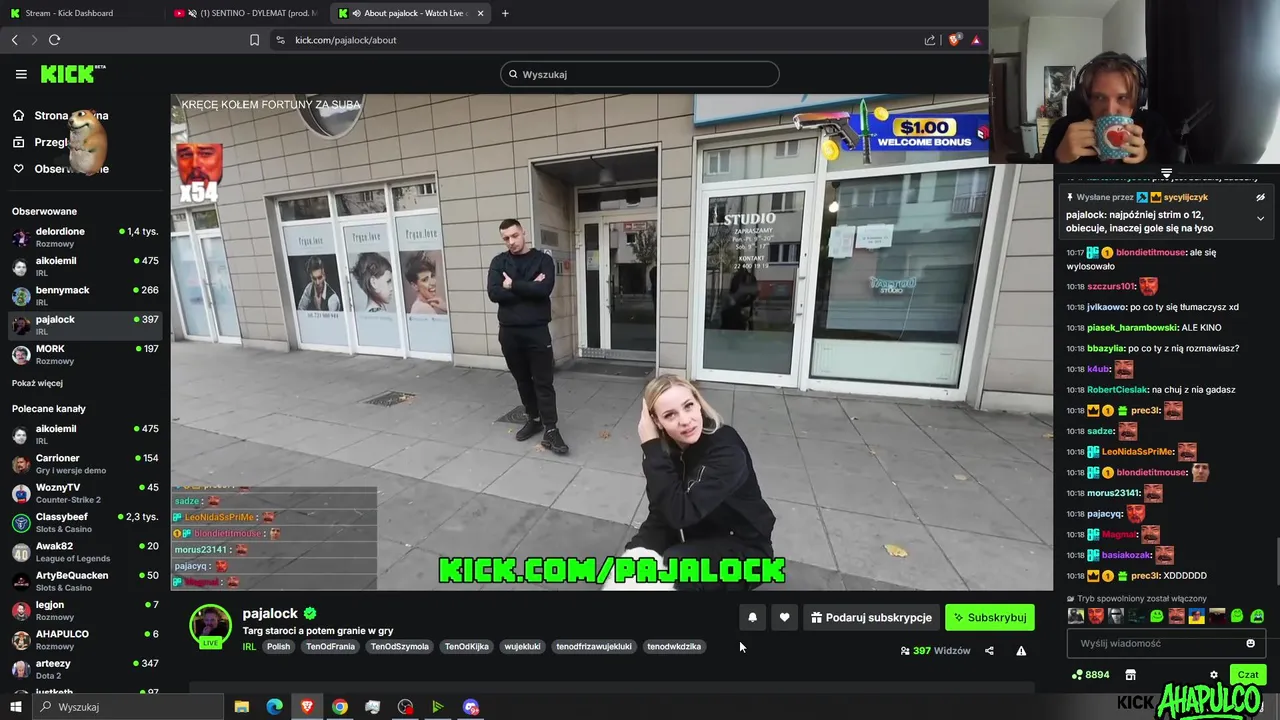Switch to SENTINO - DYLEMAT tab

[247, 13]
